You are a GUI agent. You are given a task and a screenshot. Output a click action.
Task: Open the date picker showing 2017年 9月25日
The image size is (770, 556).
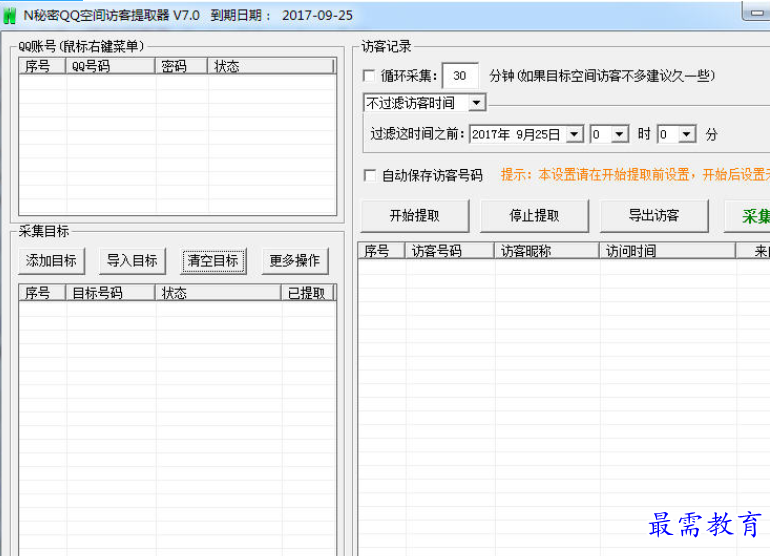click(x=574, y=134)
